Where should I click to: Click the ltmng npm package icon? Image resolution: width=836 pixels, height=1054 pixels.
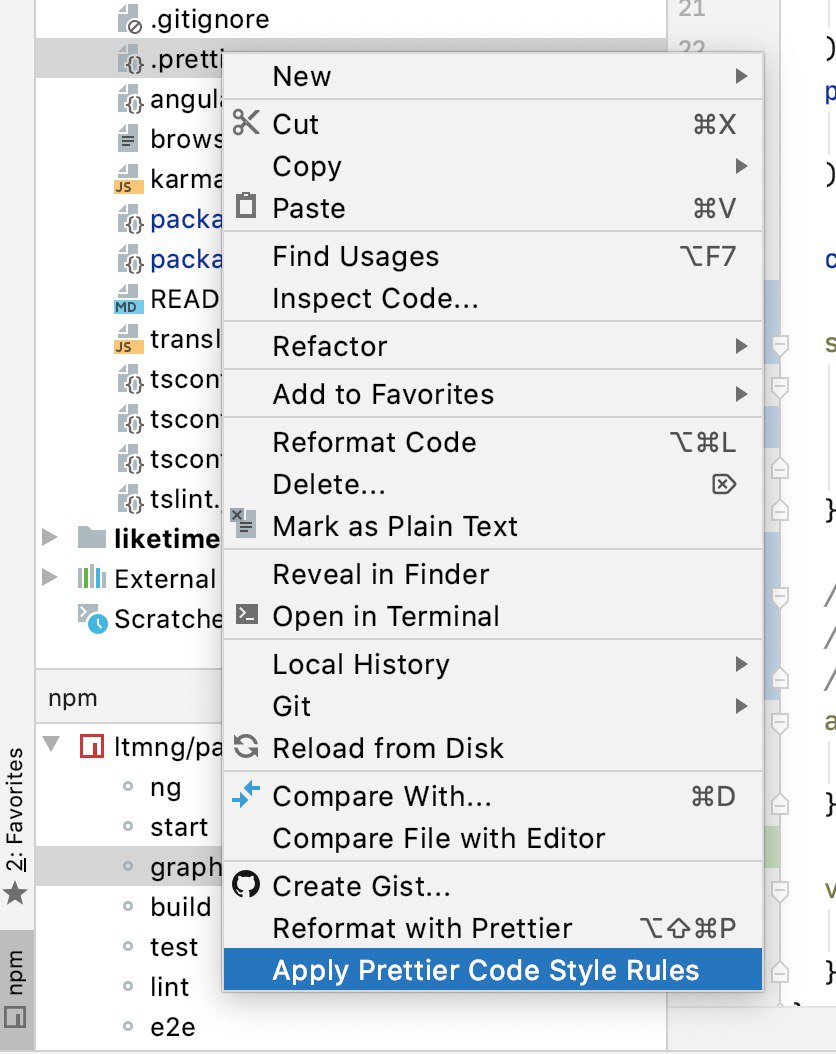(92, 746)
